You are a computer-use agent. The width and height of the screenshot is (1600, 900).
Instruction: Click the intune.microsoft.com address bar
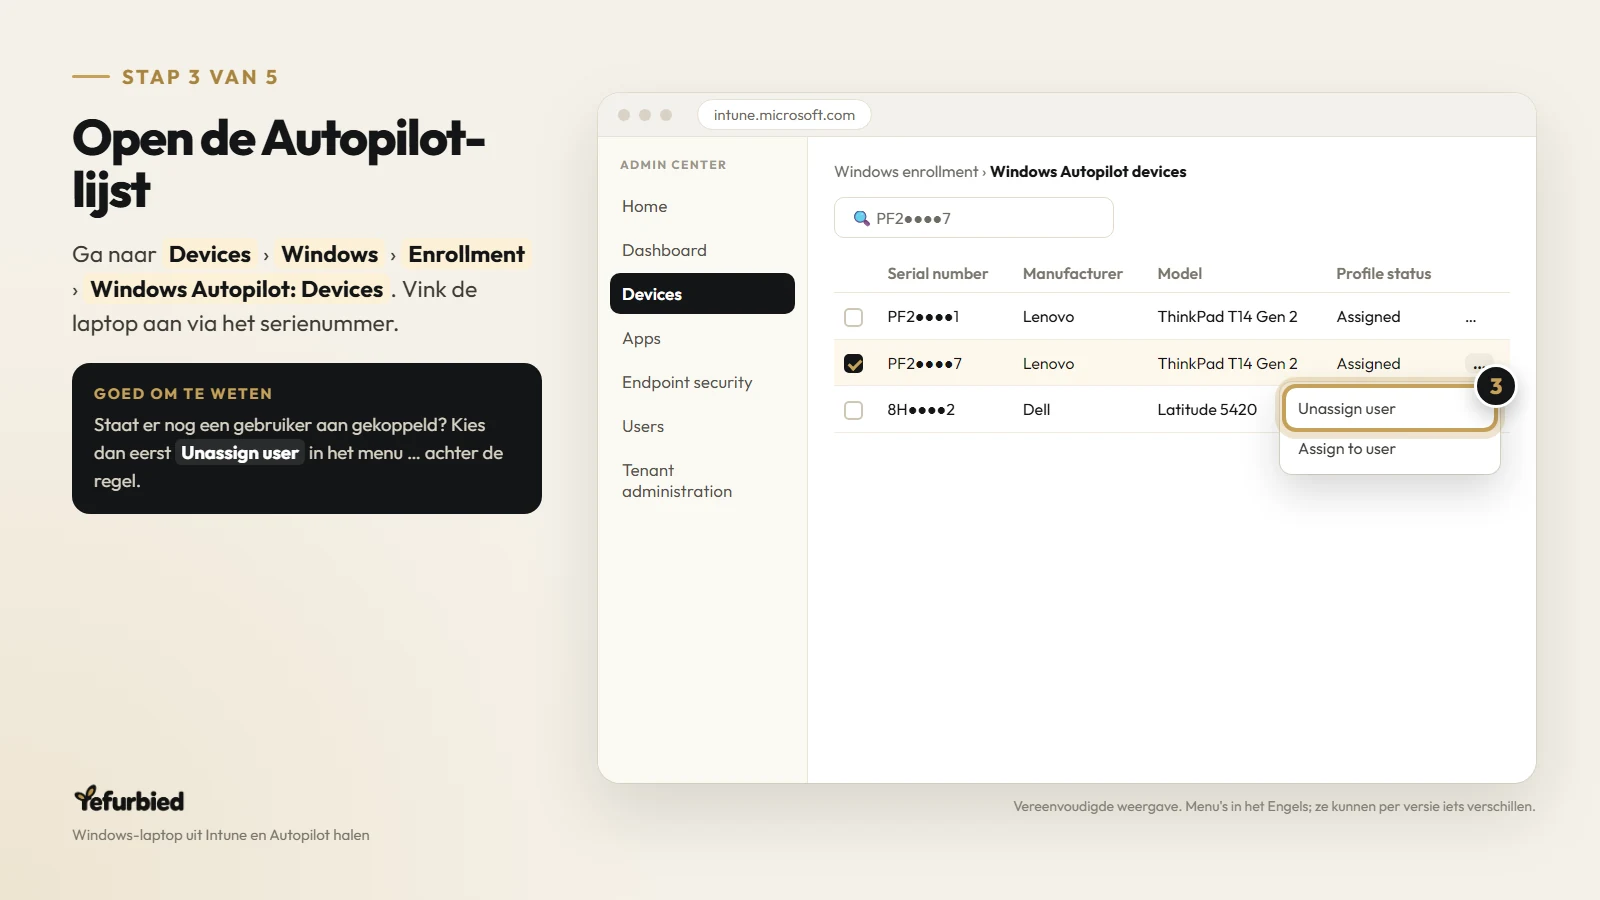(784, 115)
